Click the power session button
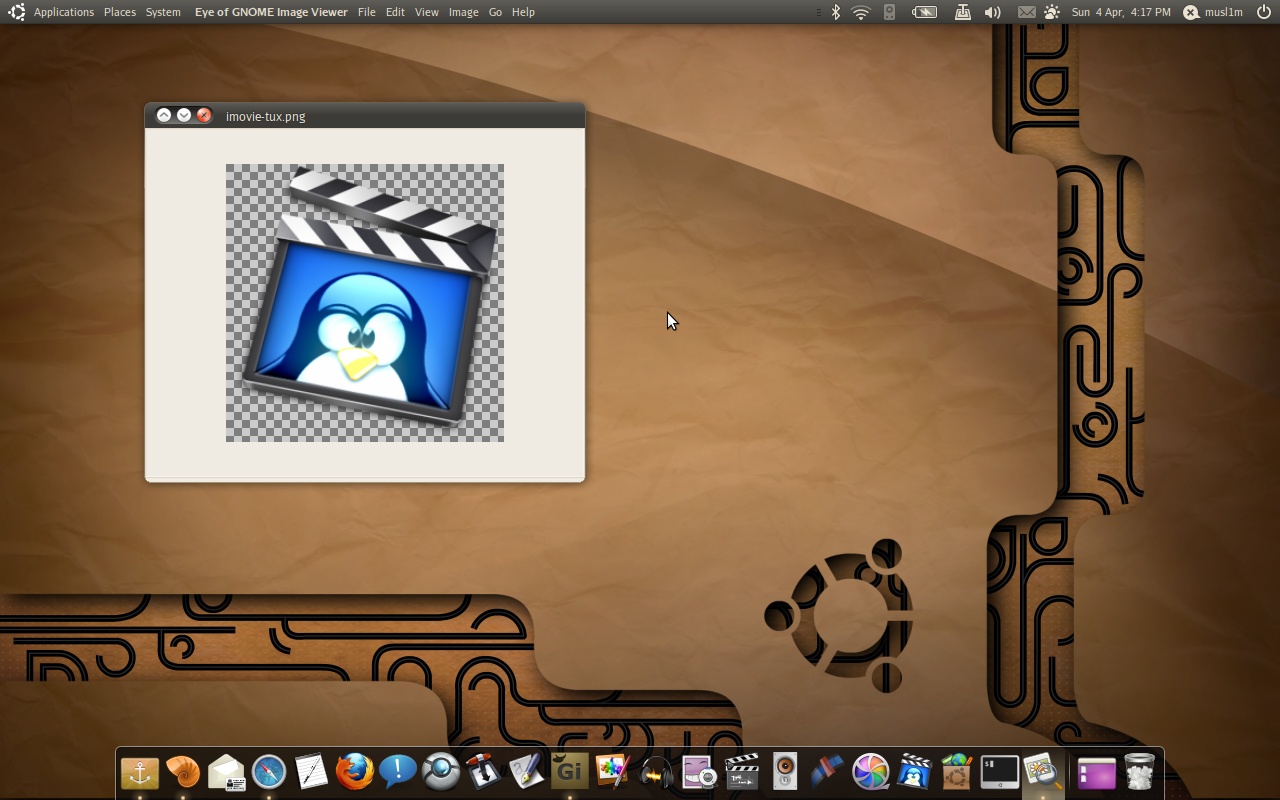 tap(1263, 12)
